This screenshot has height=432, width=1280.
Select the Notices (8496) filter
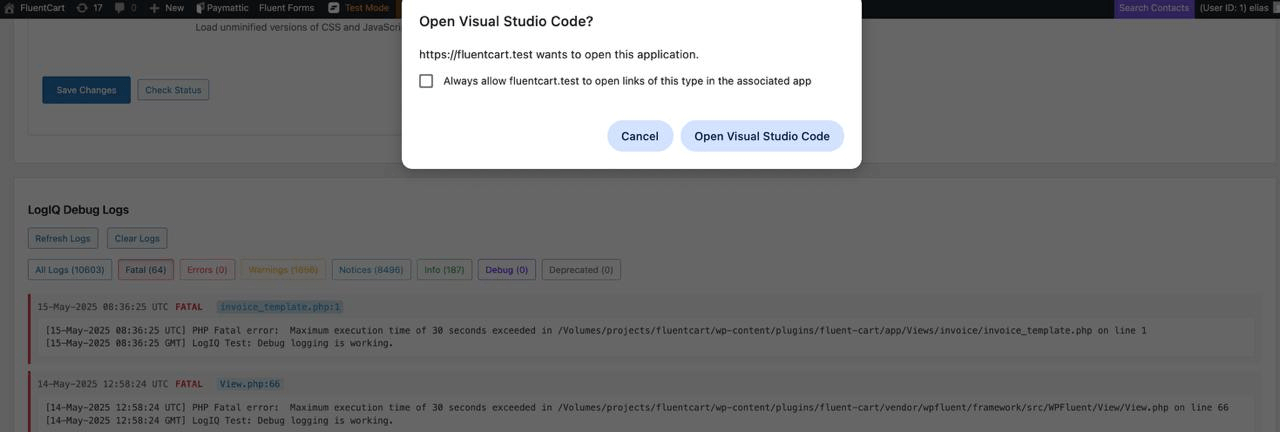[371, 269]
